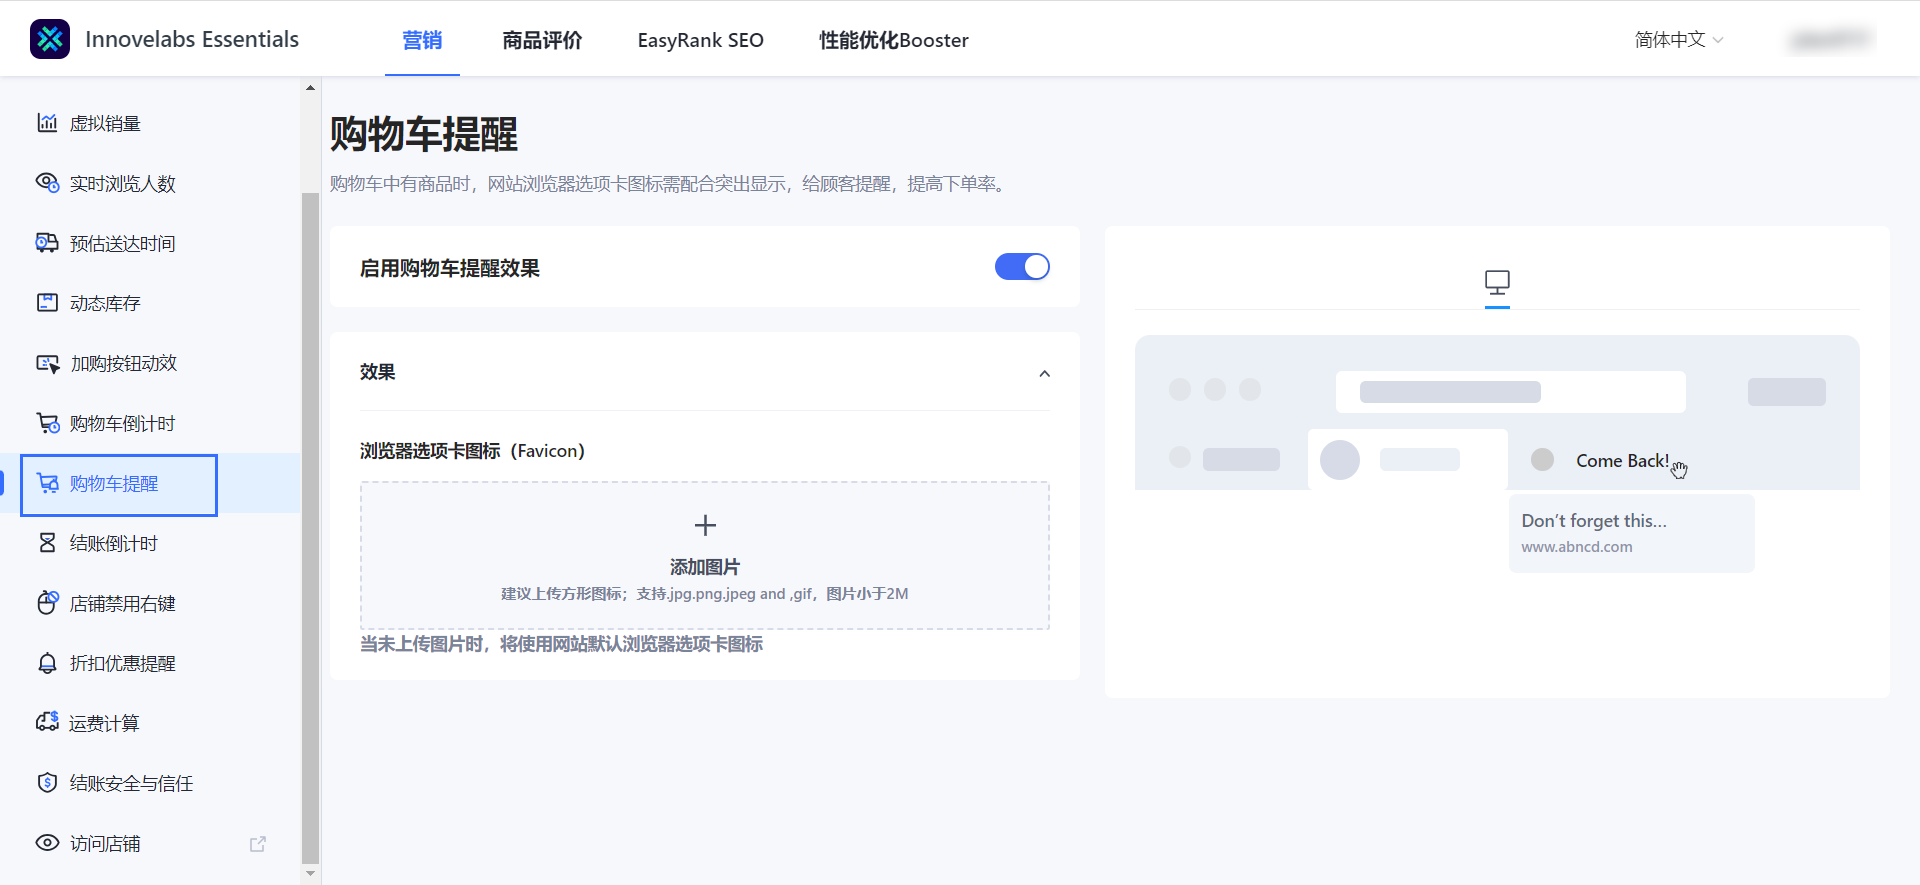Click the 添加图片 upload area label

705,567
